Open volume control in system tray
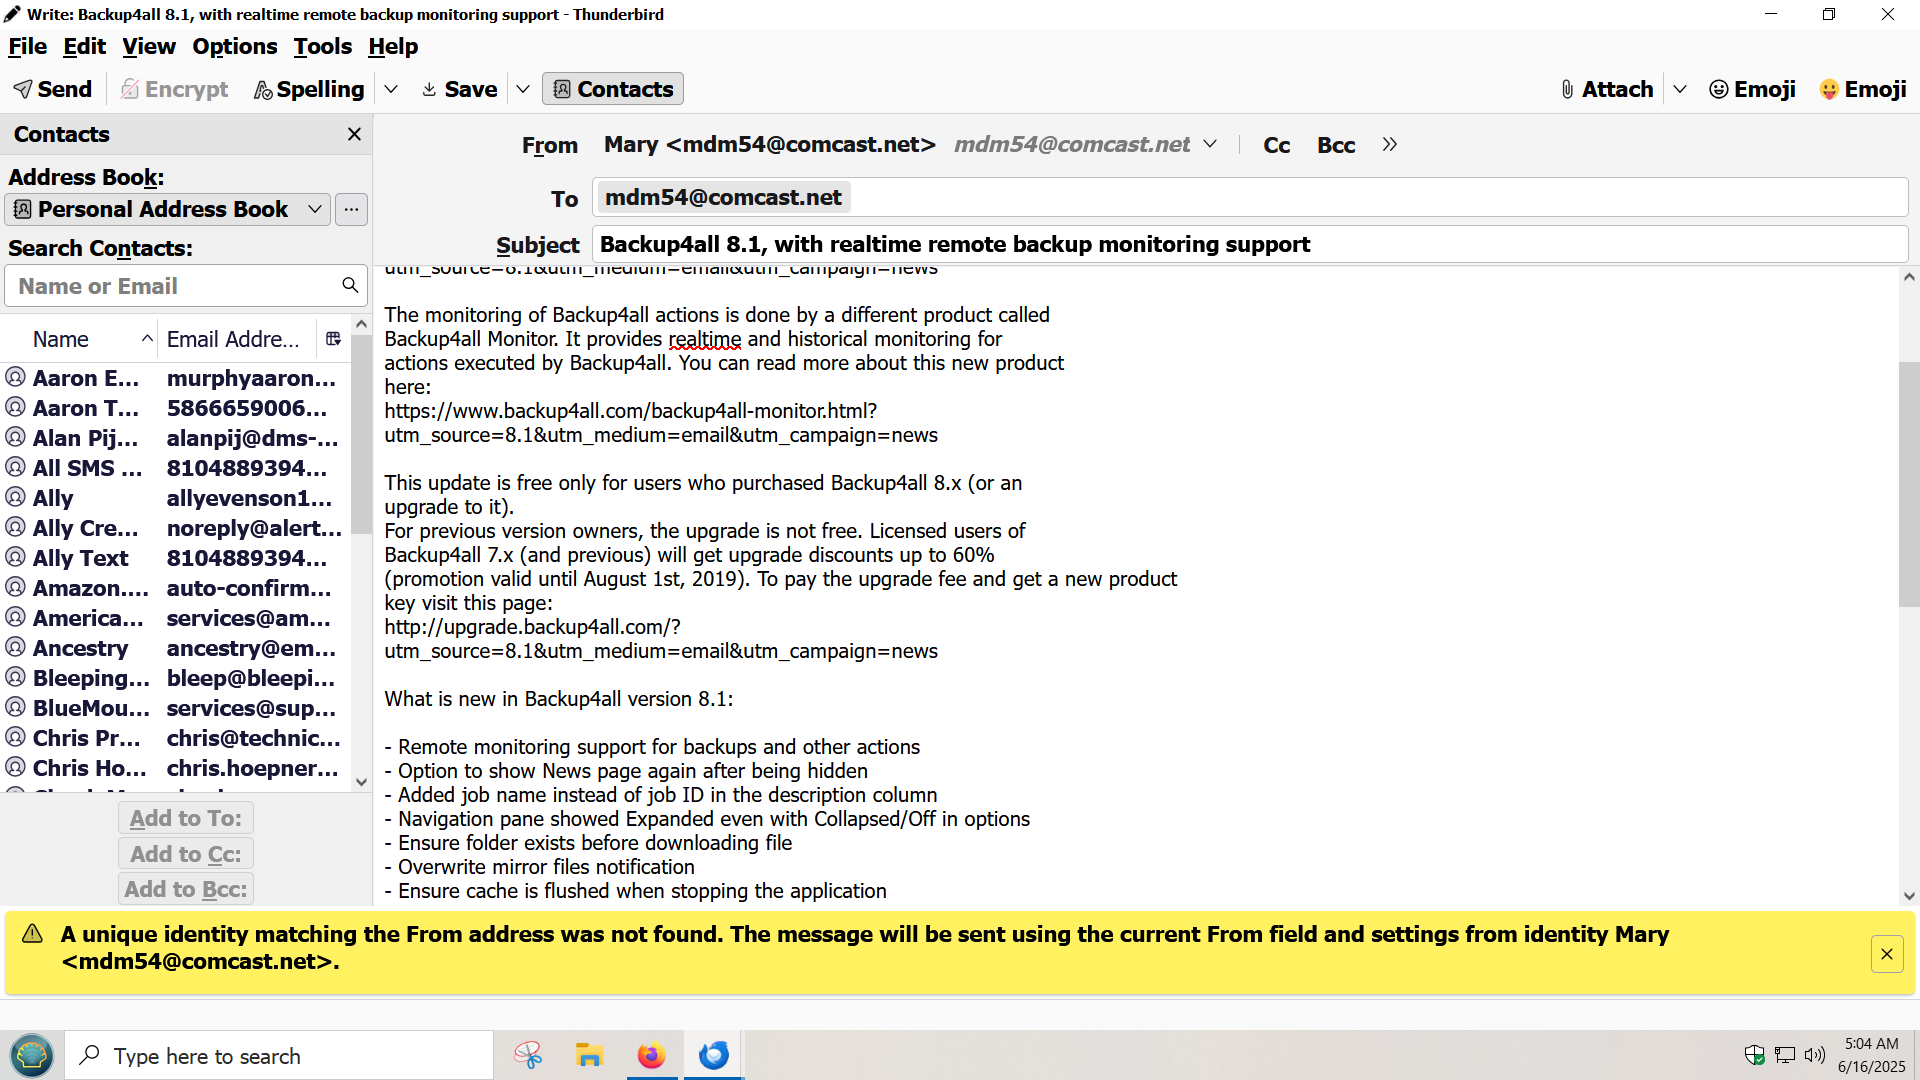 point(1815,1055)
